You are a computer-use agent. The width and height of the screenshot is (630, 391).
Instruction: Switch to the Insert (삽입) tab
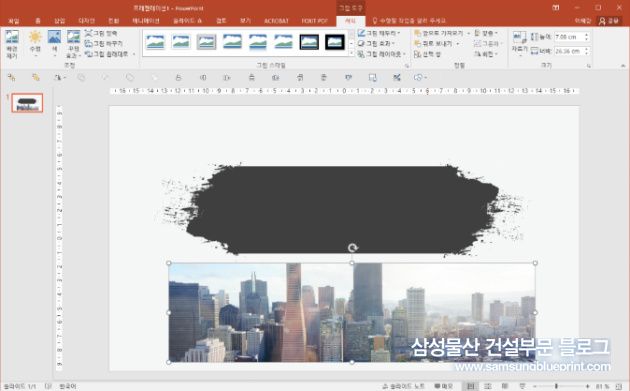(x=59, y=20)
